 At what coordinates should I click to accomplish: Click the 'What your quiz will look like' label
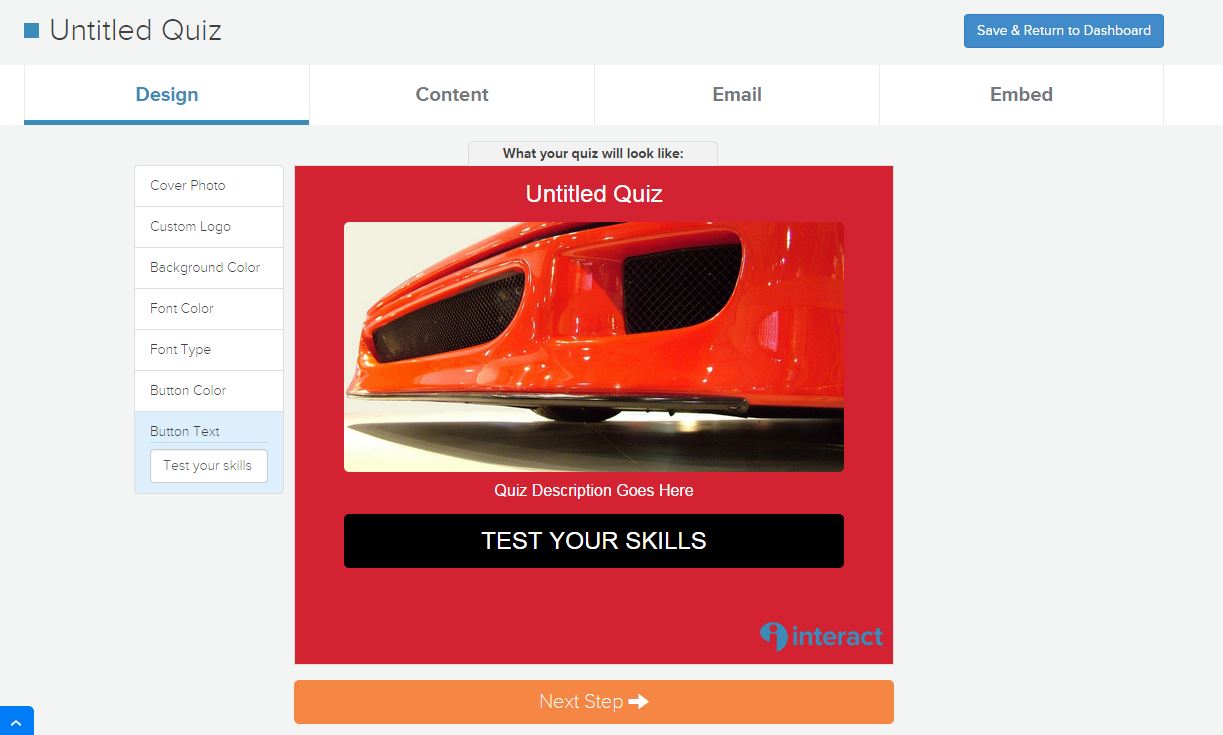click(593, 154)
